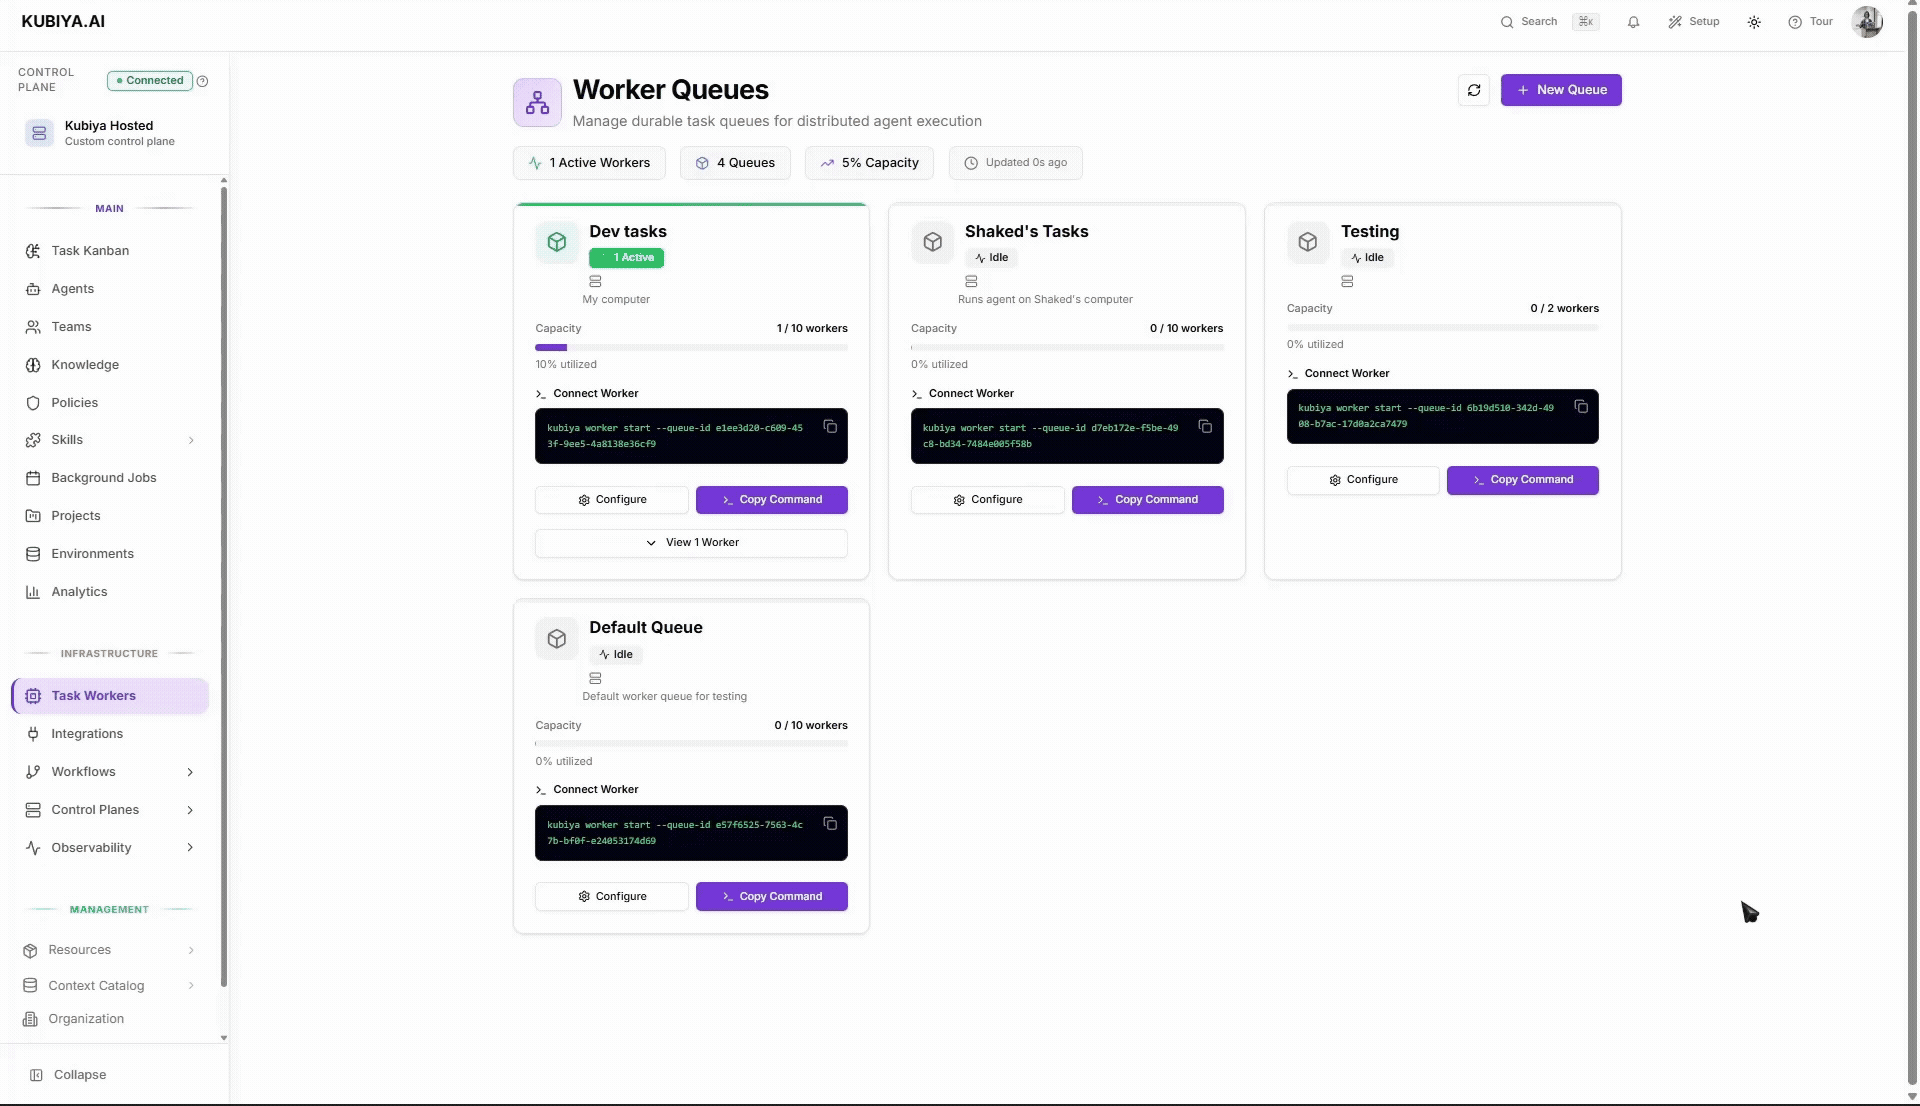1920x1106 pixels.
Task: Click the Dev tasks capacity progress bar
Action: point(690,347)
